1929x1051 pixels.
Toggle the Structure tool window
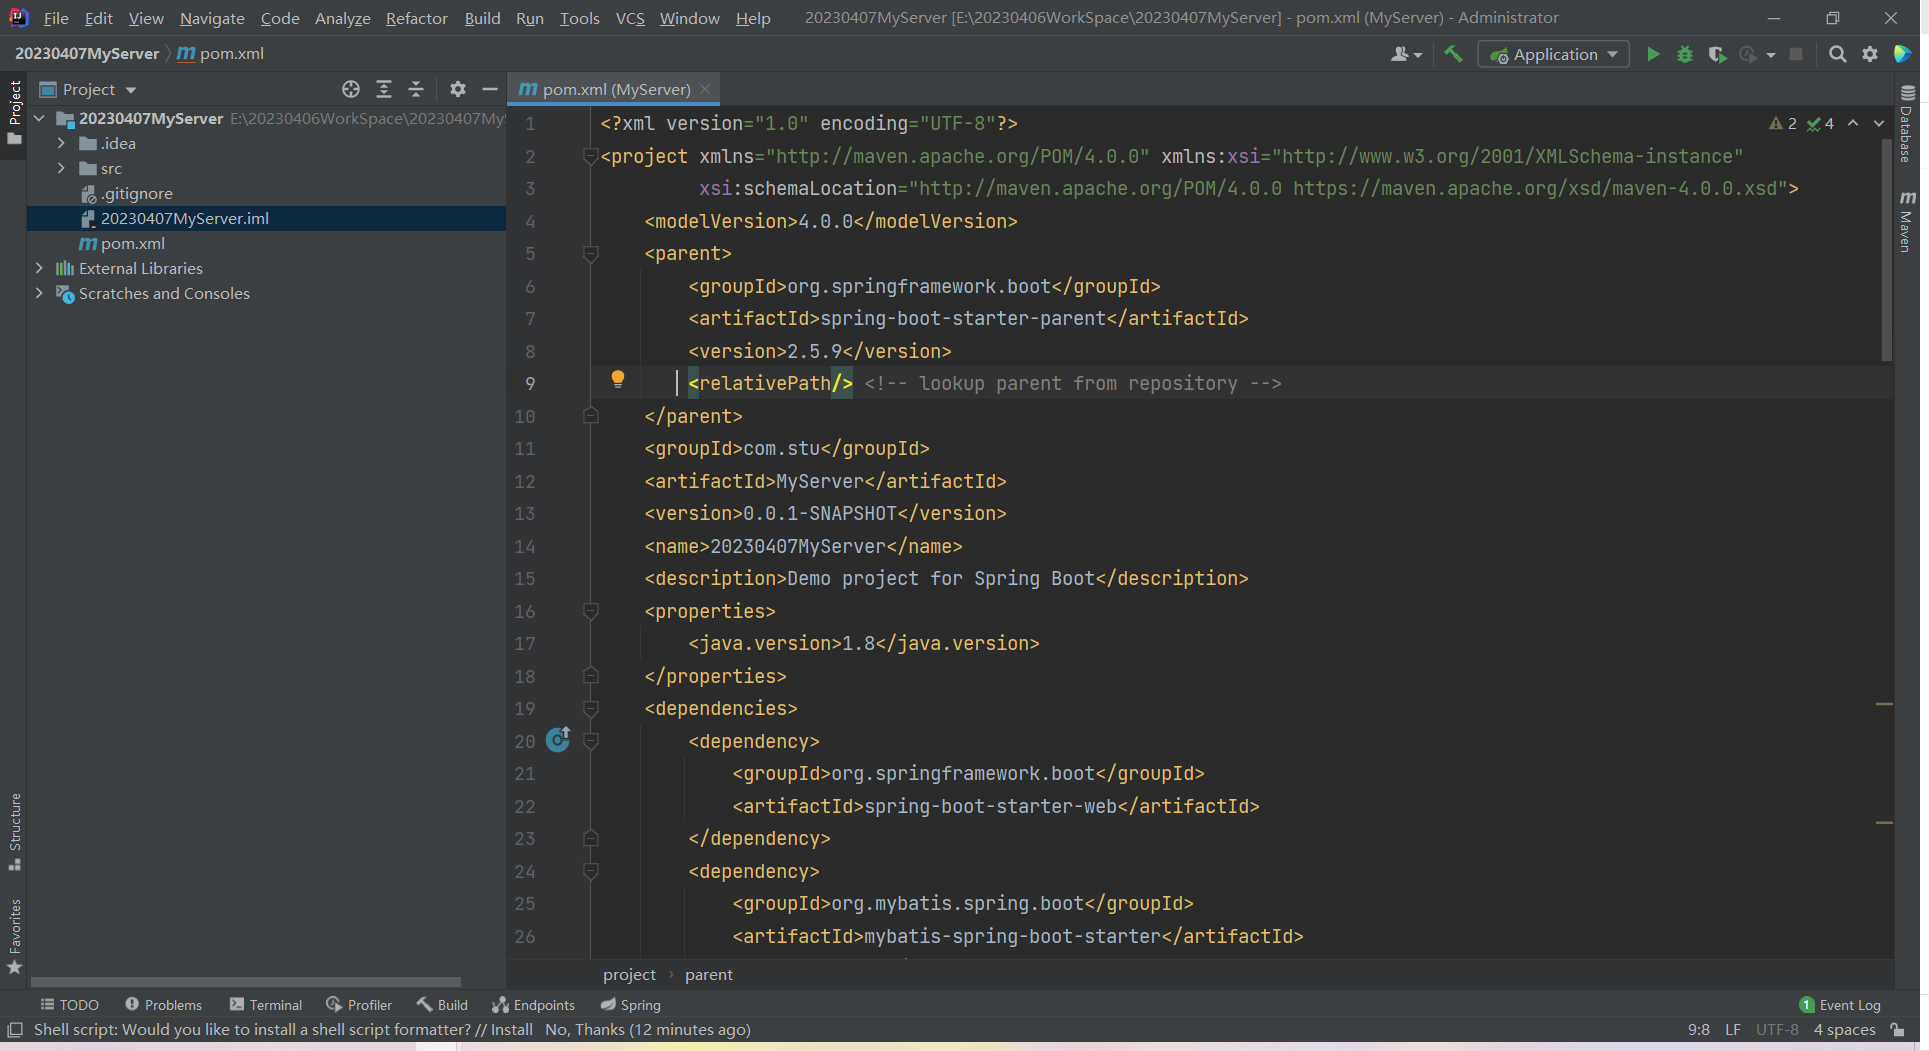(x=15, y=830)
